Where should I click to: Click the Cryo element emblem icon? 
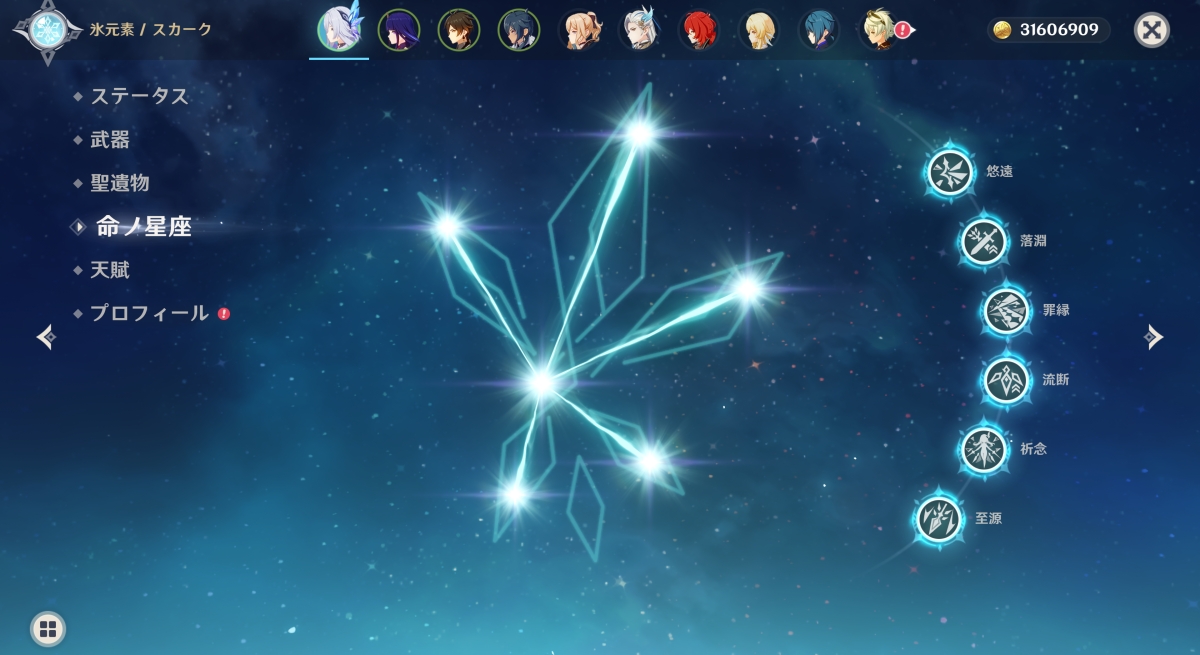click(x=46, y=30)
